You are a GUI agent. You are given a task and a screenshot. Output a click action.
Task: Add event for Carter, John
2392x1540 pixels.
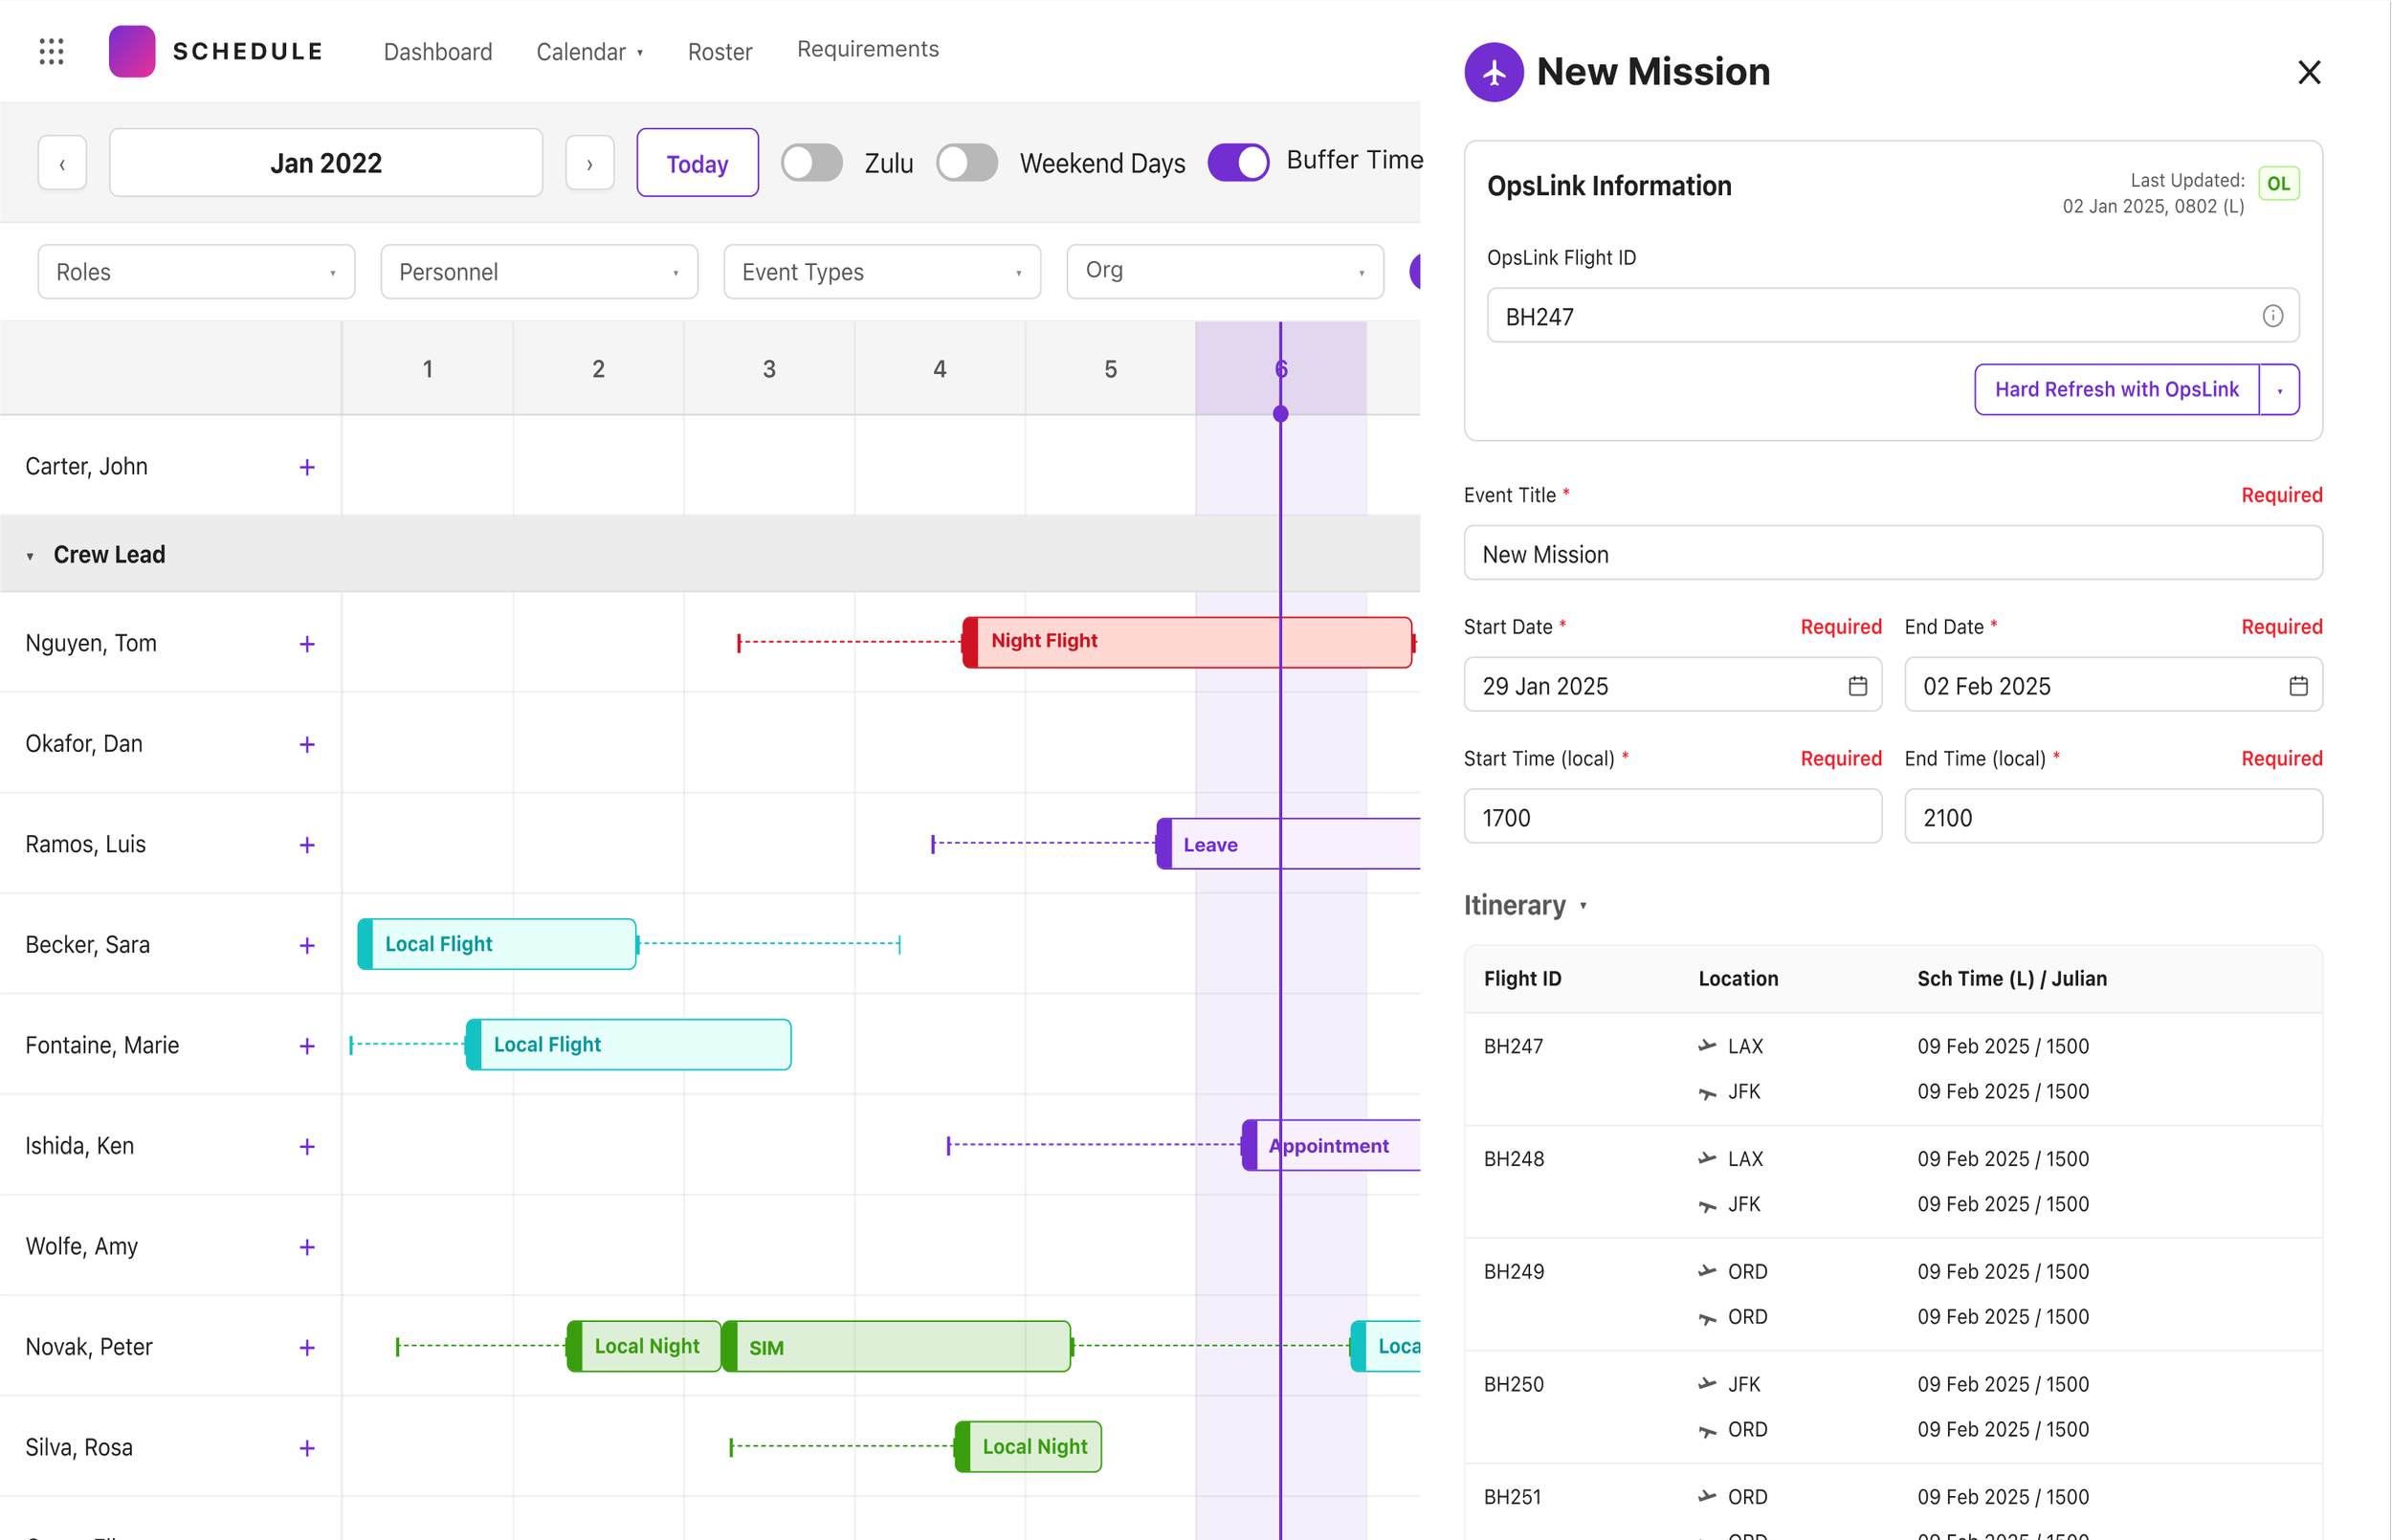(x=307, y=467)
